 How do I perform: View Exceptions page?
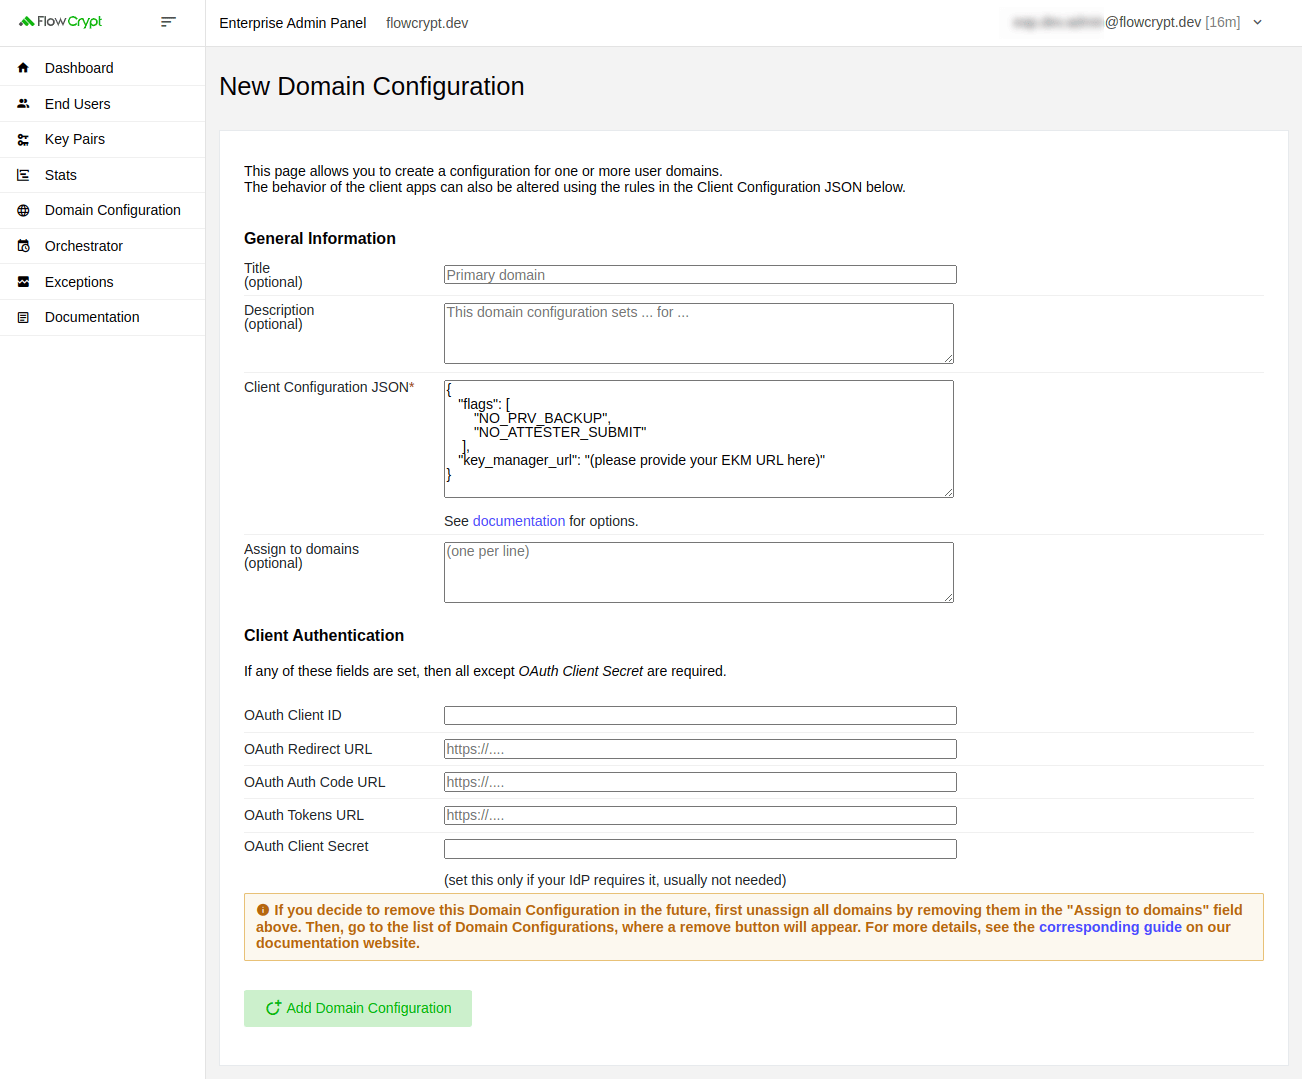pyautogui.click(x=102, y=282)
